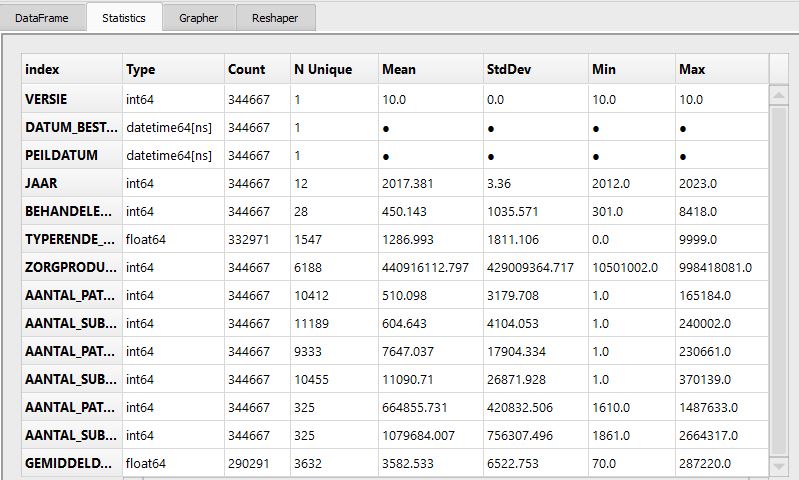Click StdDev value 26871.928
Screen dimensions: 799x480
click(516, 380)
